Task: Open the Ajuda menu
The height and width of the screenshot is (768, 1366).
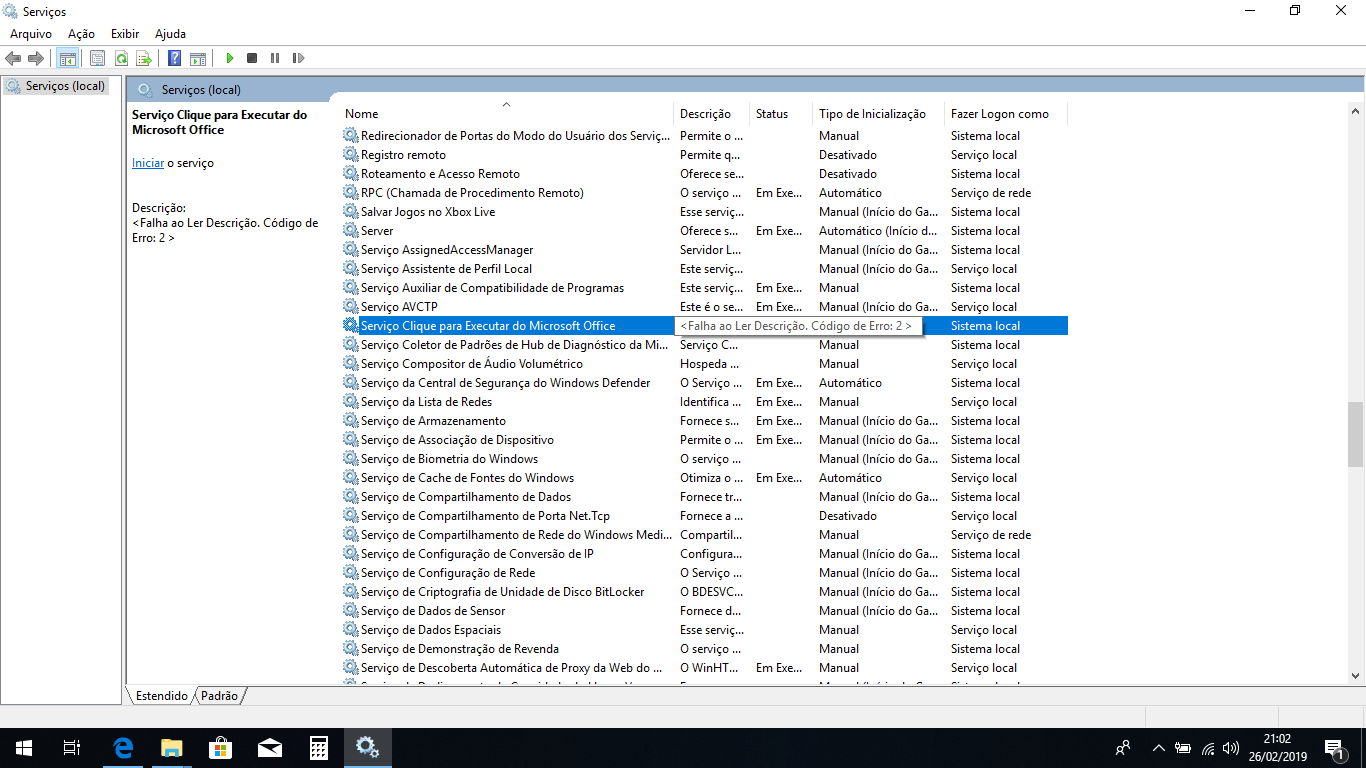Action: (x=170, y=34)
